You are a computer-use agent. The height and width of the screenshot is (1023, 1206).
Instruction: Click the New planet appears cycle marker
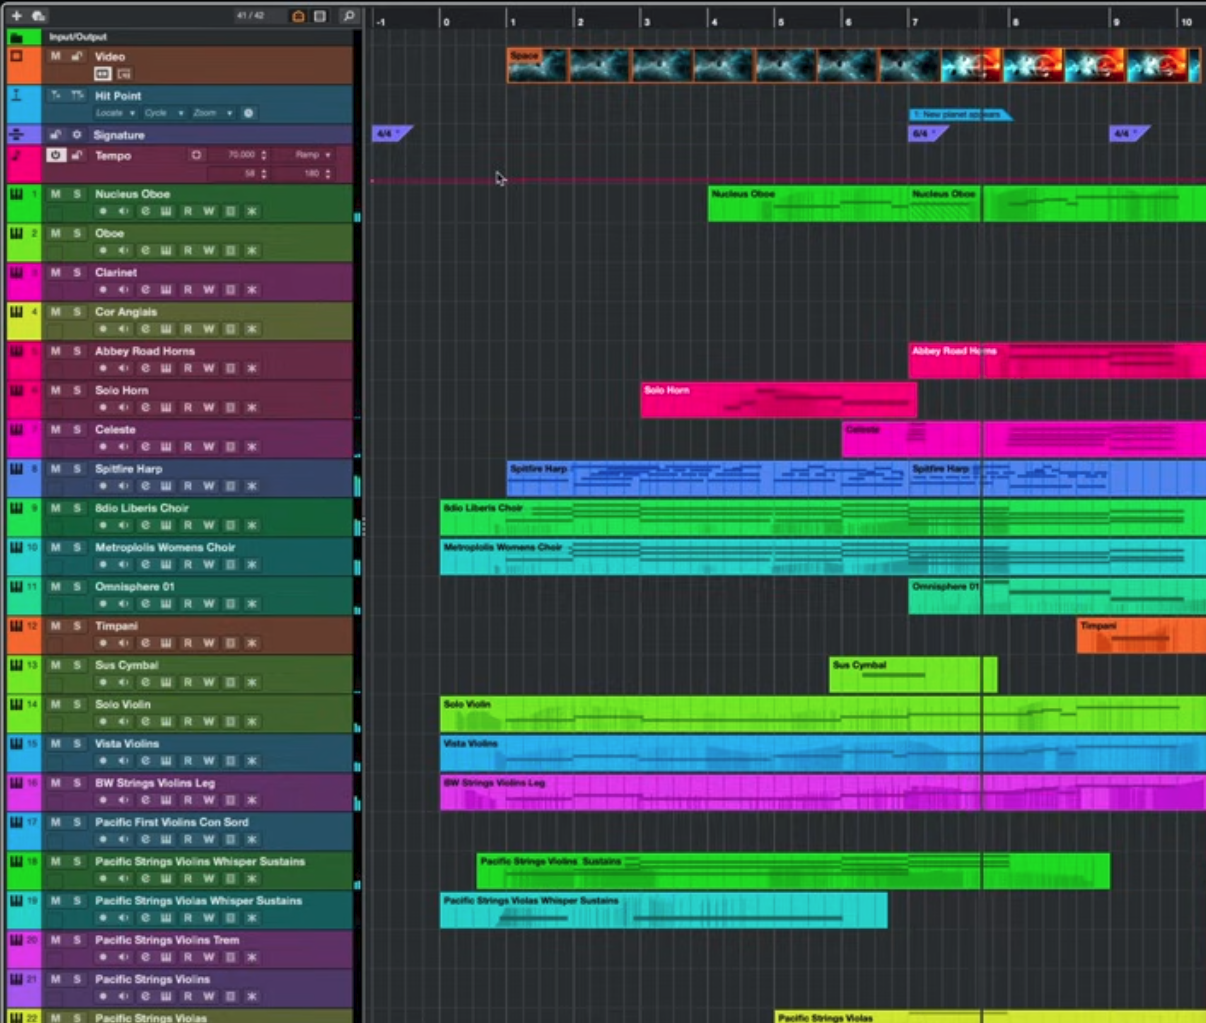point(959,115)
